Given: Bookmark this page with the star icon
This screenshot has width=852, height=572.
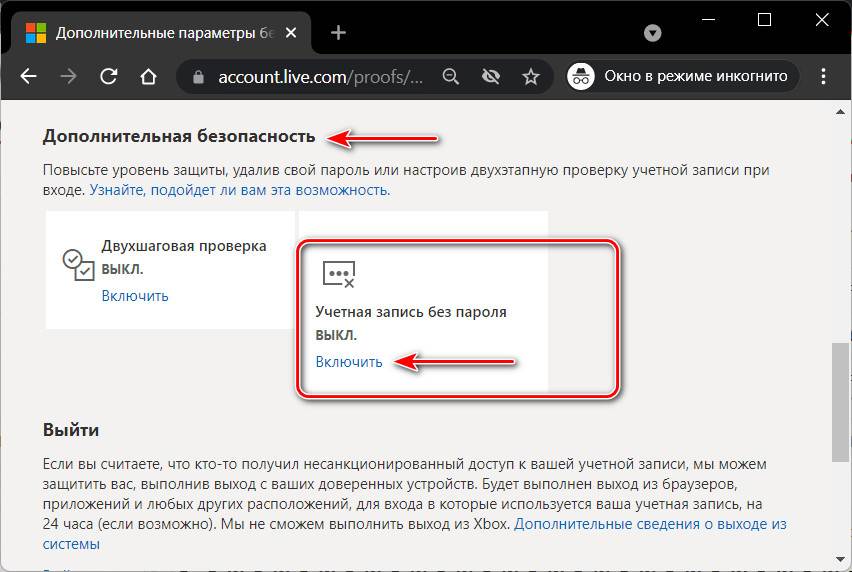Looking at the screenshot, I should pyautogui.click(x=531, y=76).
